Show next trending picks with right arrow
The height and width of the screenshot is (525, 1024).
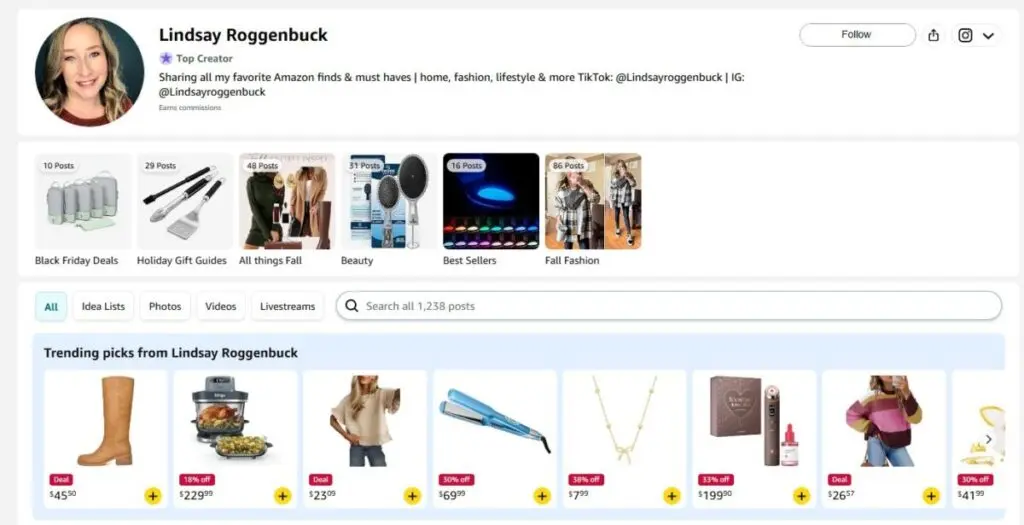coord(989,439)
